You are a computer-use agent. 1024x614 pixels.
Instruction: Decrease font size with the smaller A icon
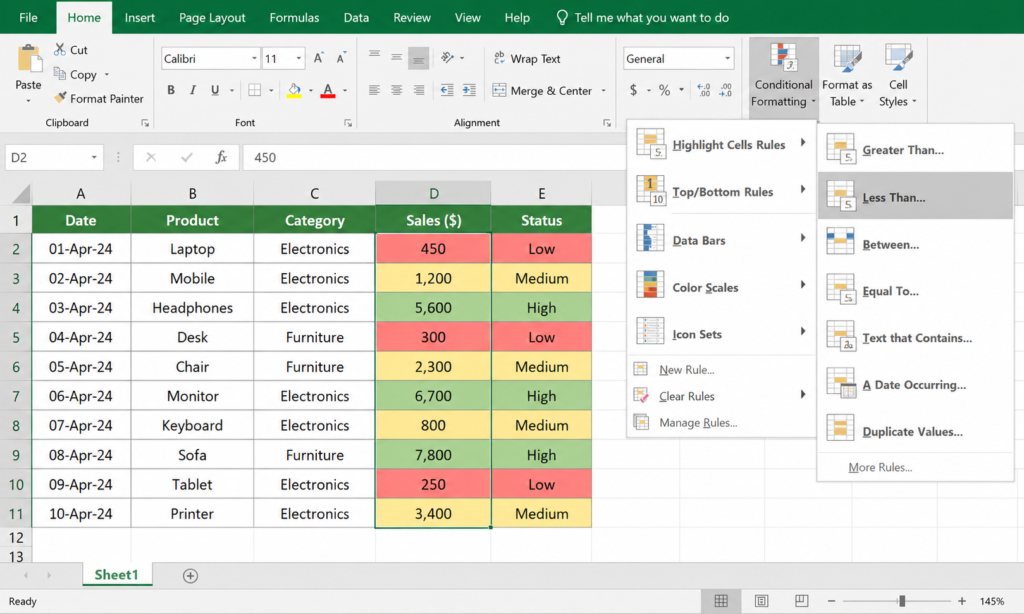click(341, 58)
